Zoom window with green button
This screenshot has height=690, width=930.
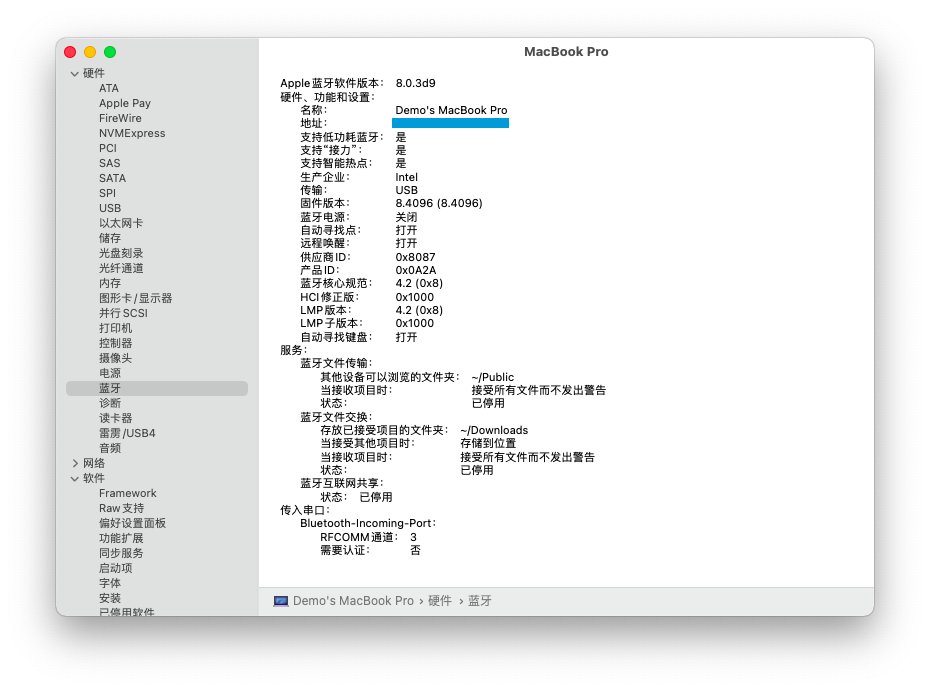coord(110,52)
